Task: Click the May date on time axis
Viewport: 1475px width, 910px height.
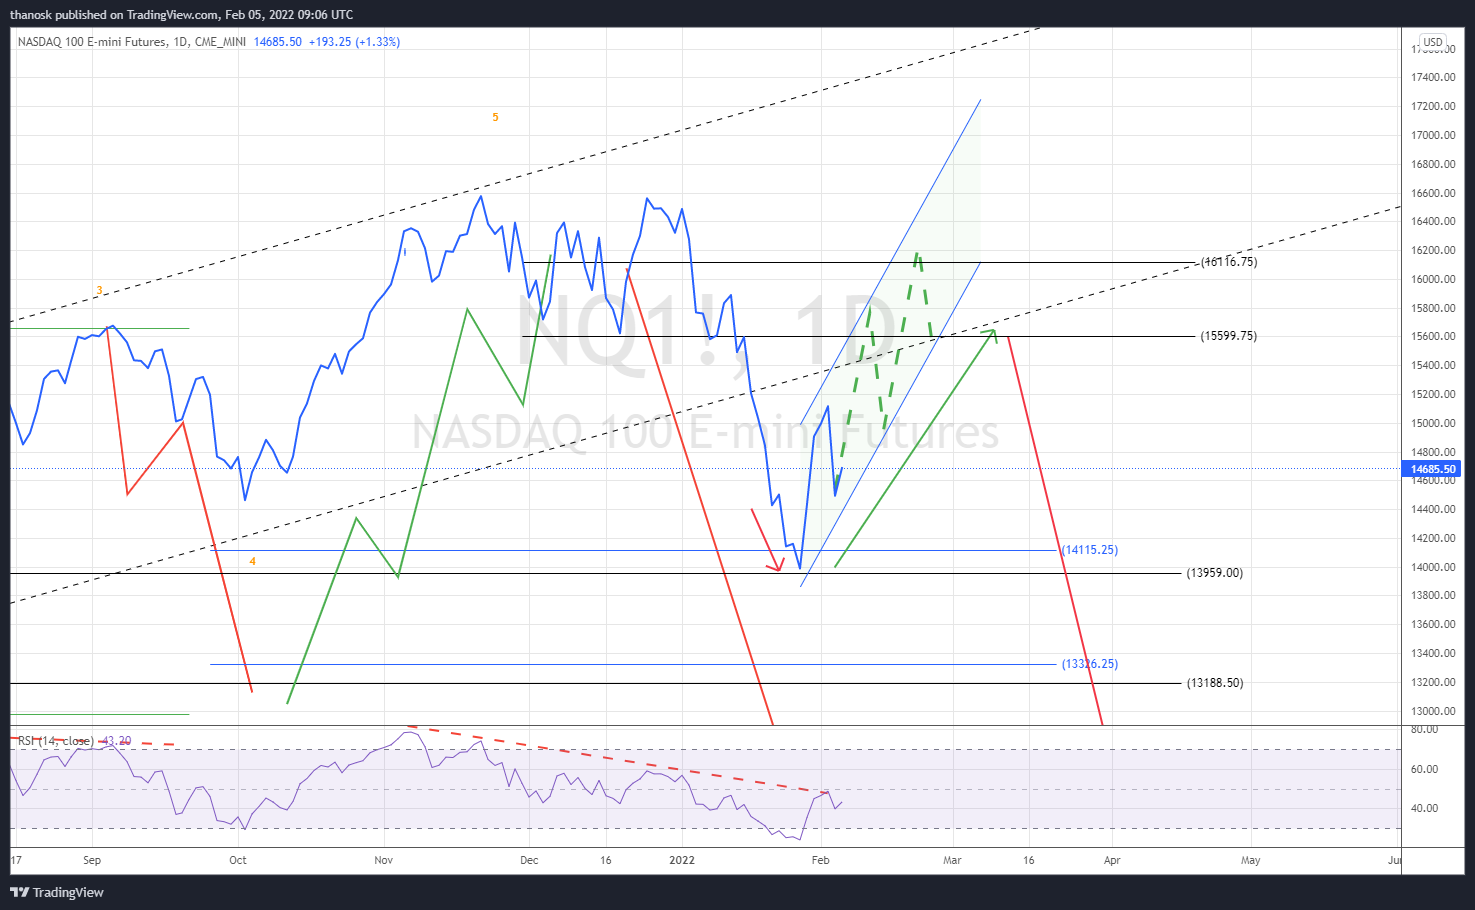Action: click(1251, 860)
